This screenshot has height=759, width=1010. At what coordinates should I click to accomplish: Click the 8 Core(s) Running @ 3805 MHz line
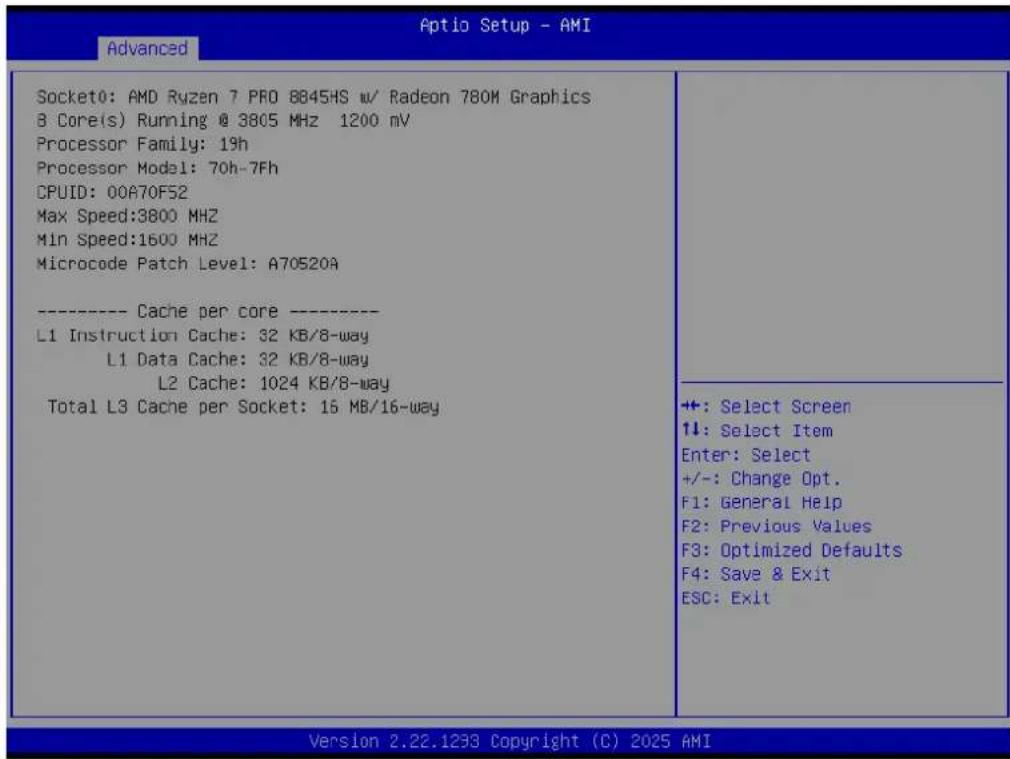point(223,121)
